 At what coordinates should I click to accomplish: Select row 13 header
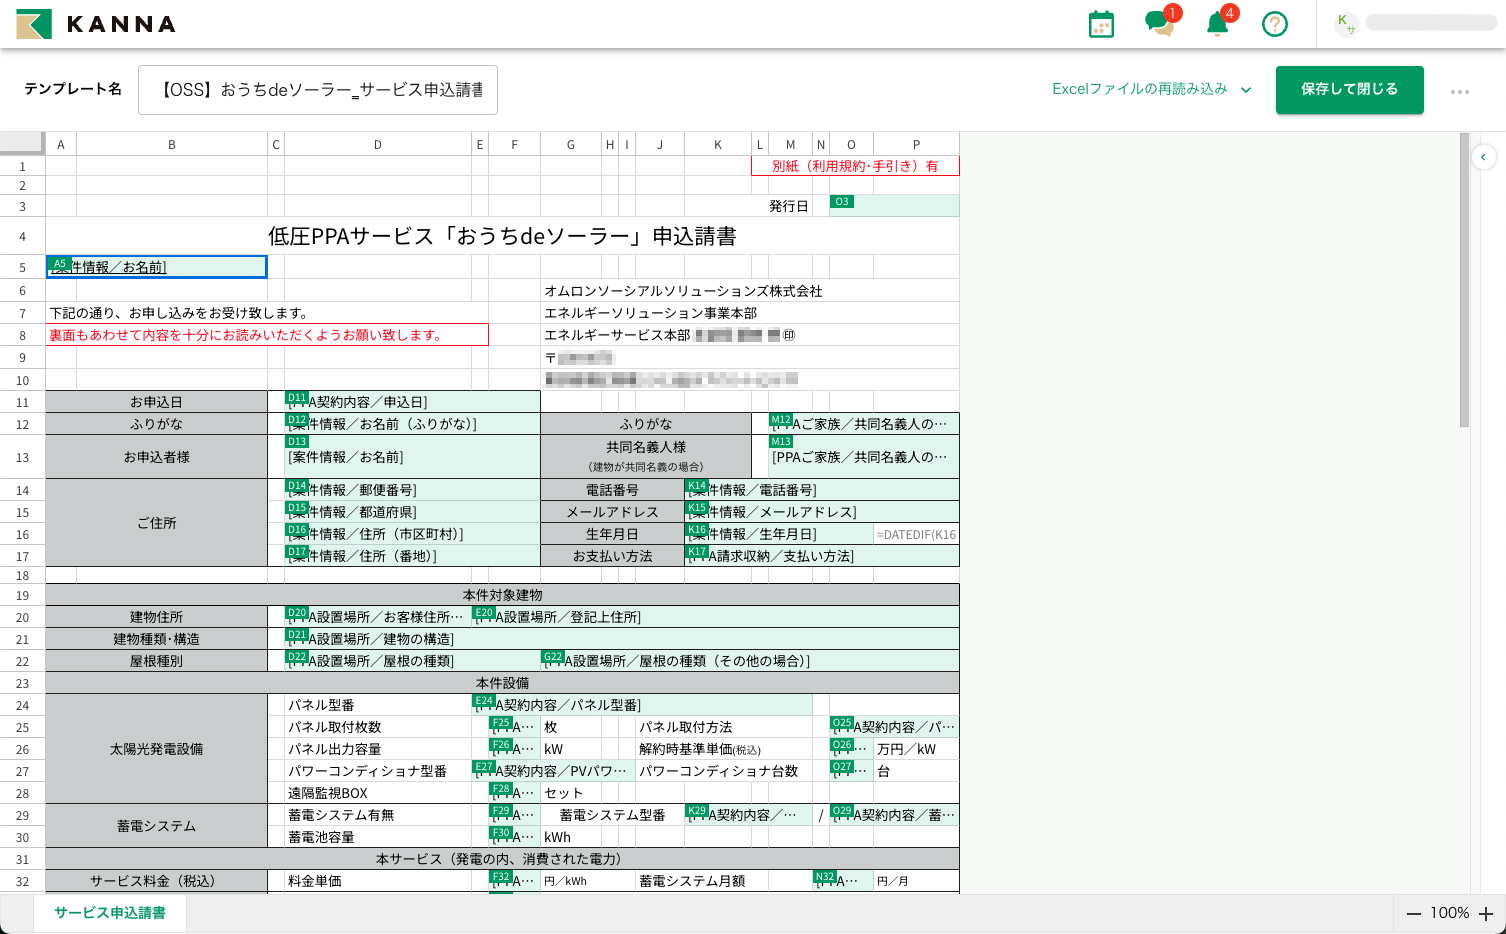coord(22,457)
